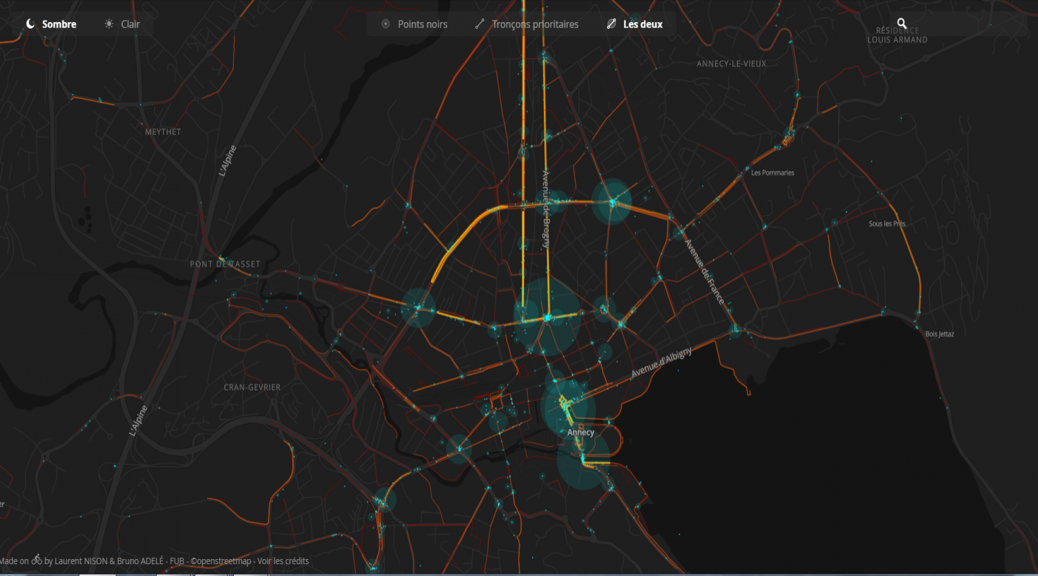Click the MEYTHET map label
The height and width of the screenshot is (576, 1038).
pyautogui.click(x=163, y=132)
